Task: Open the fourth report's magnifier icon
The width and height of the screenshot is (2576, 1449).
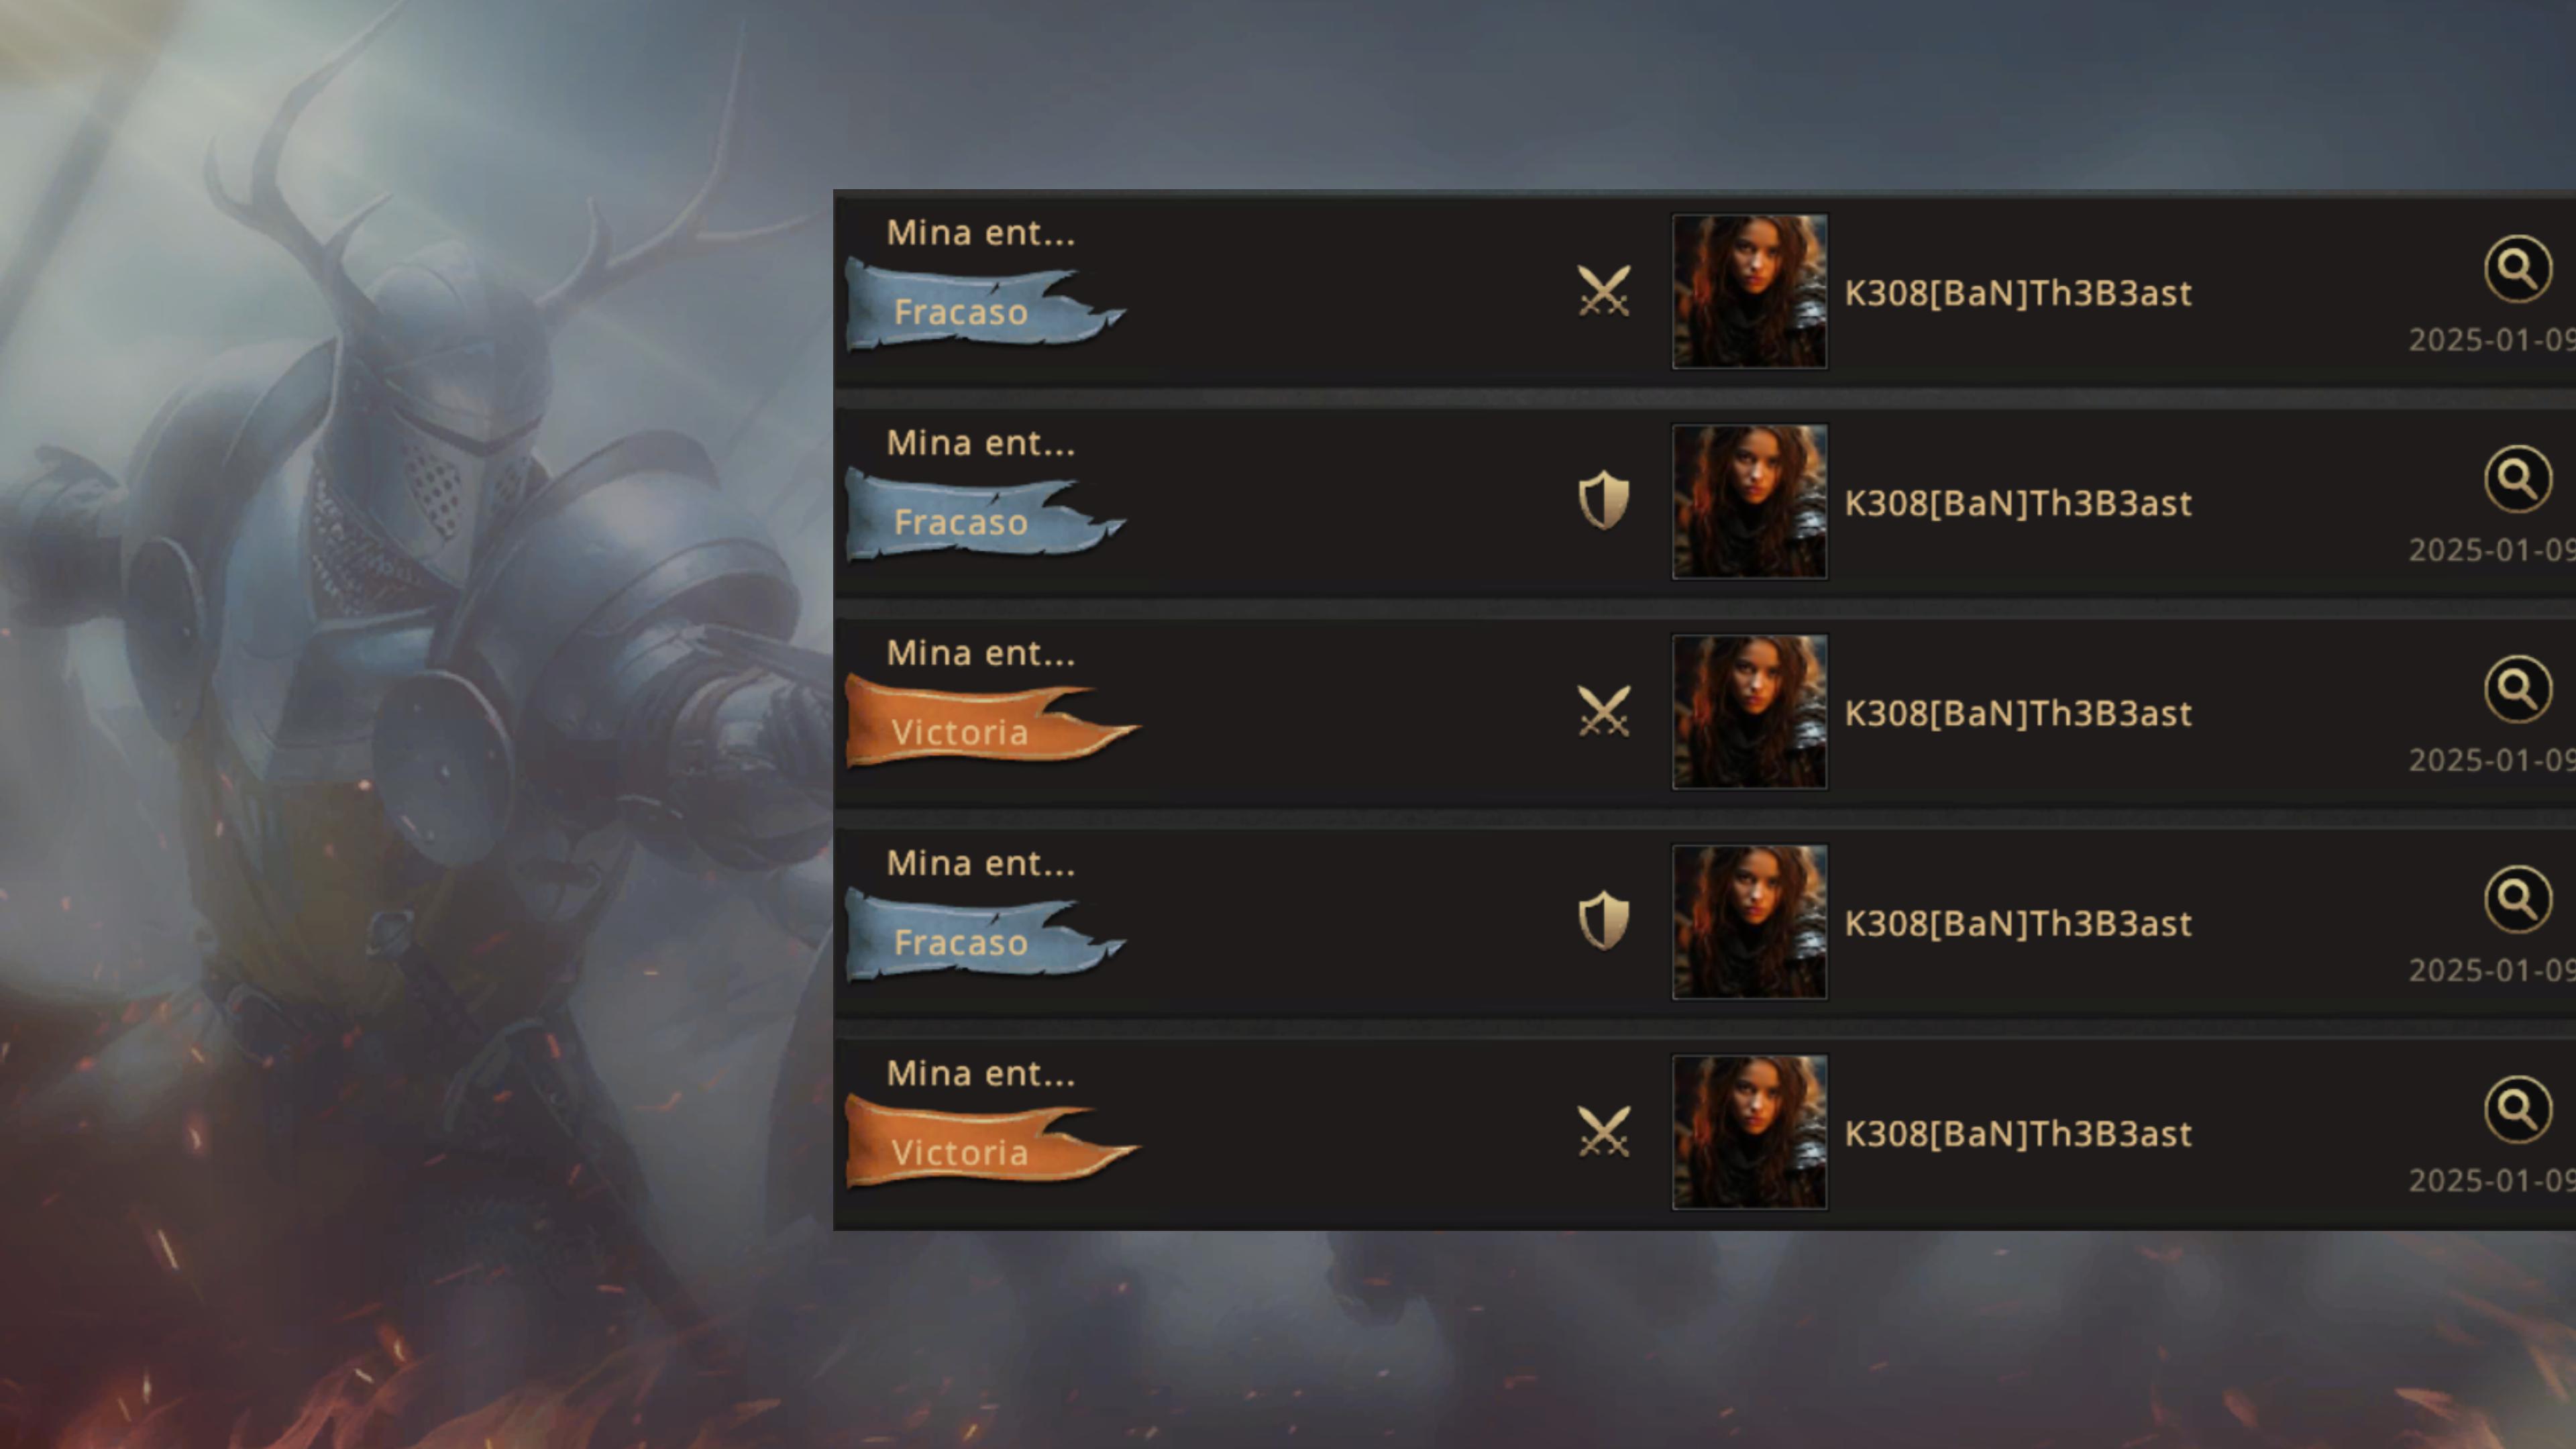Action: 2517,899
